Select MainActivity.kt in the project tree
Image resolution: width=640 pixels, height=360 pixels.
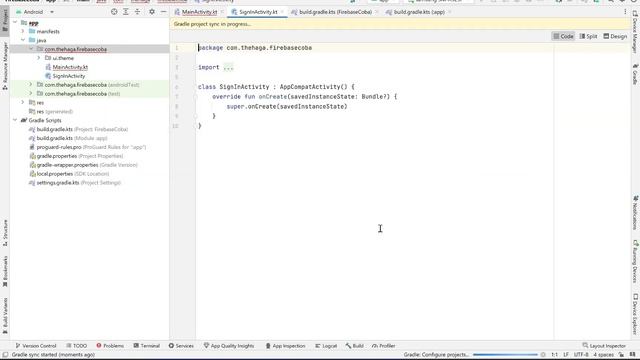(x=70, y=67)
